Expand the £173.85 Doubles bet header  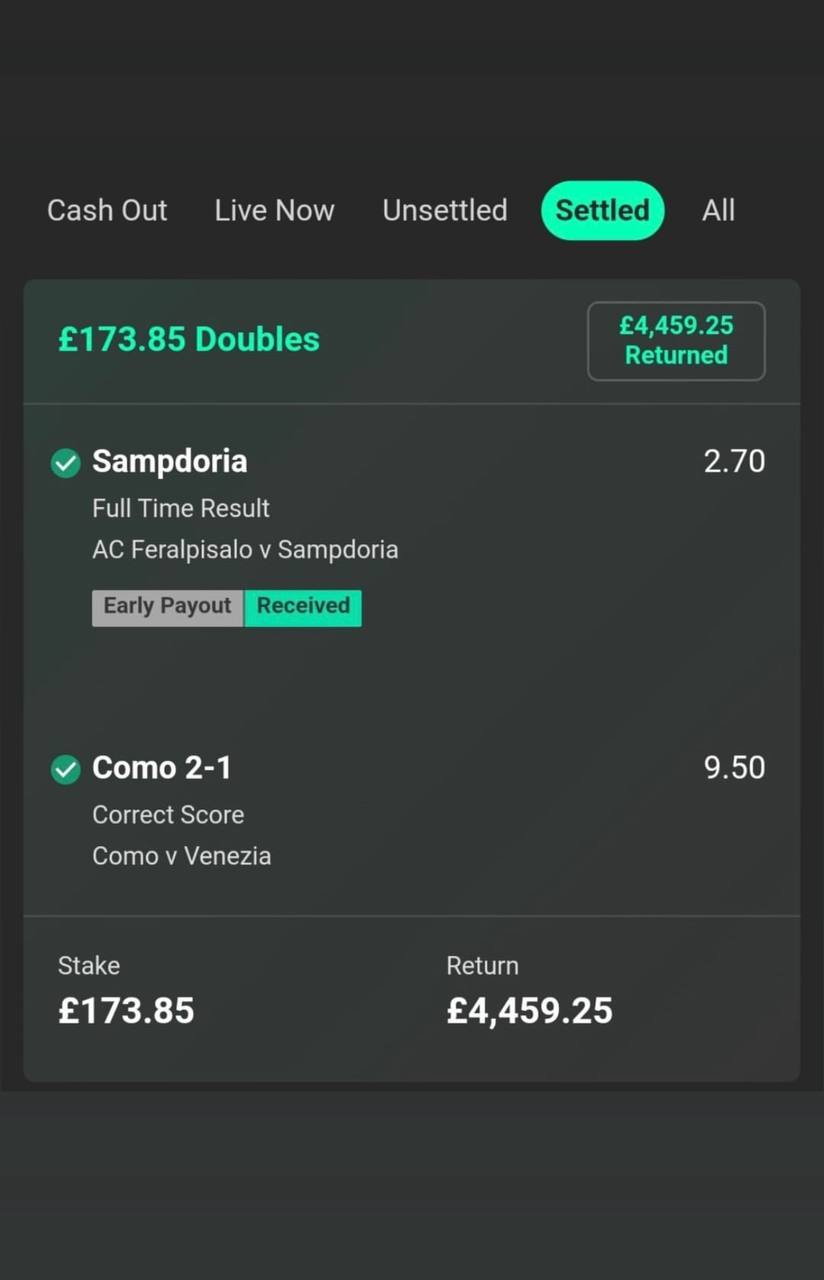coord(189,340)
